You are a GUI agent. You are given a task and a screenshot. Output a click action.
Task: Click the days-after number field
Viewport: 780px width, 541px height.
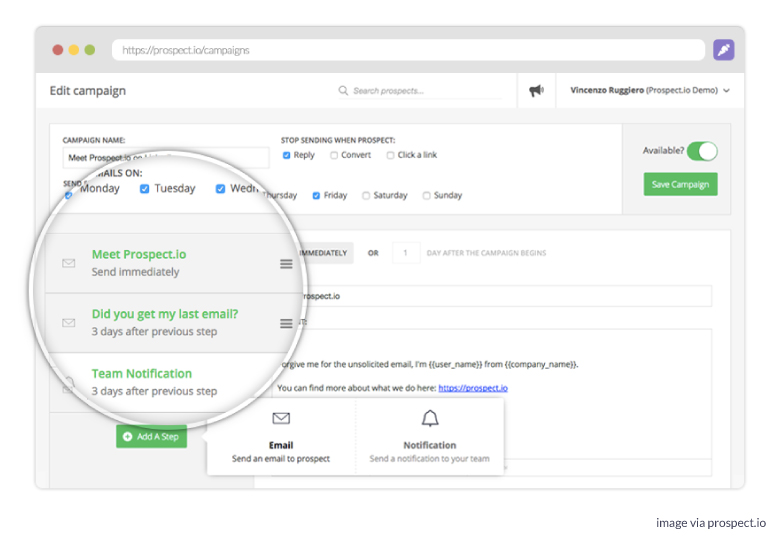point(405,253)
